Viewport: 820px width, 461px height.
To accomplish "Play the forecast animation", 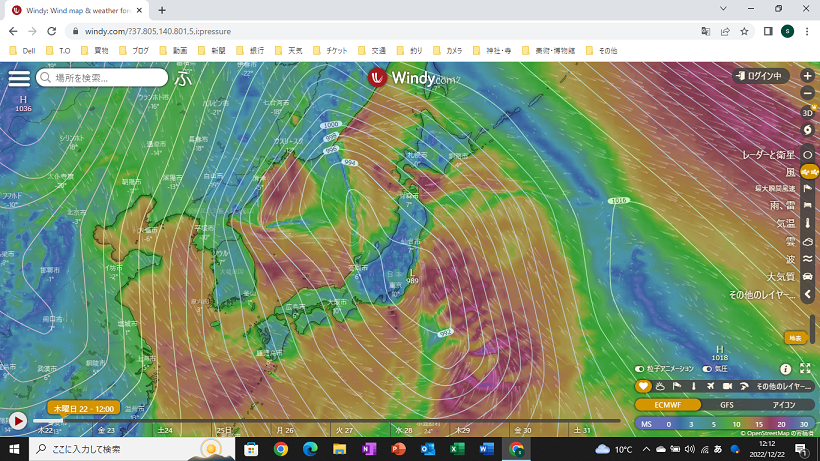I will 18,421.
